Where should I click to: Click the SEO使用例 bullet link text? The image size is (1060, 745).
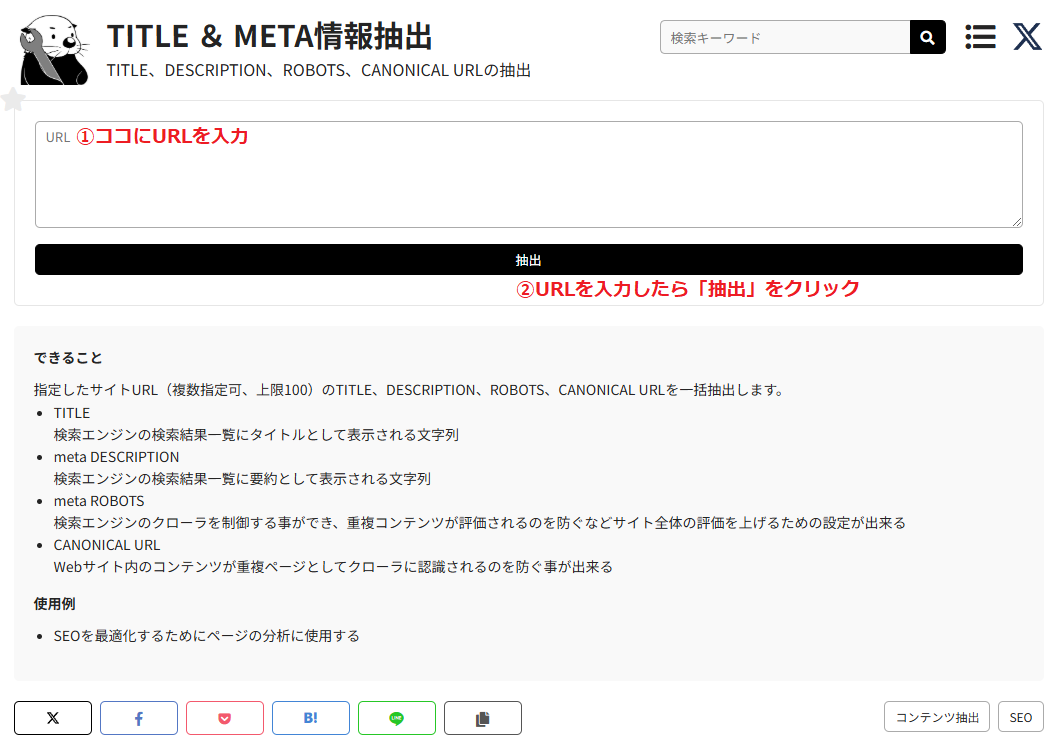(207, 635)
